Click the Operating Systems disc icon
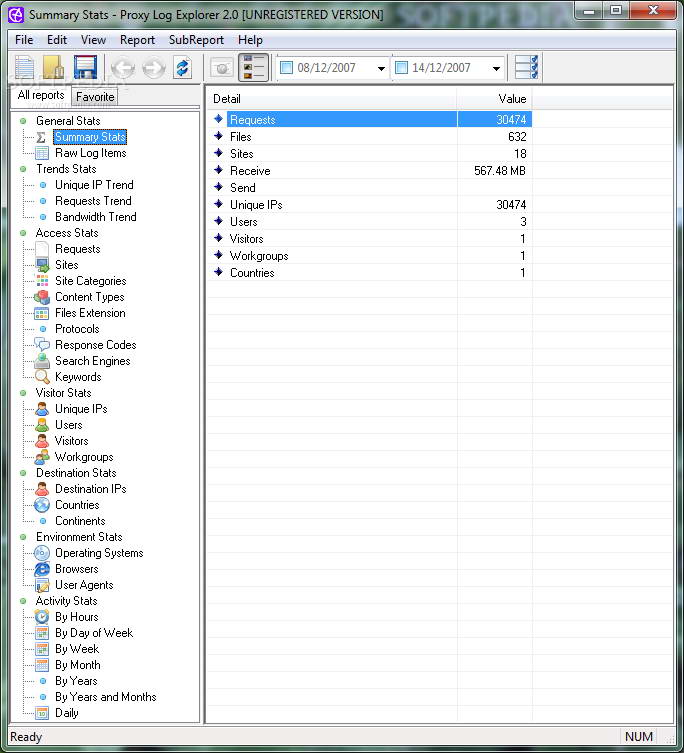The image size is (684, 753). point(42,553)
